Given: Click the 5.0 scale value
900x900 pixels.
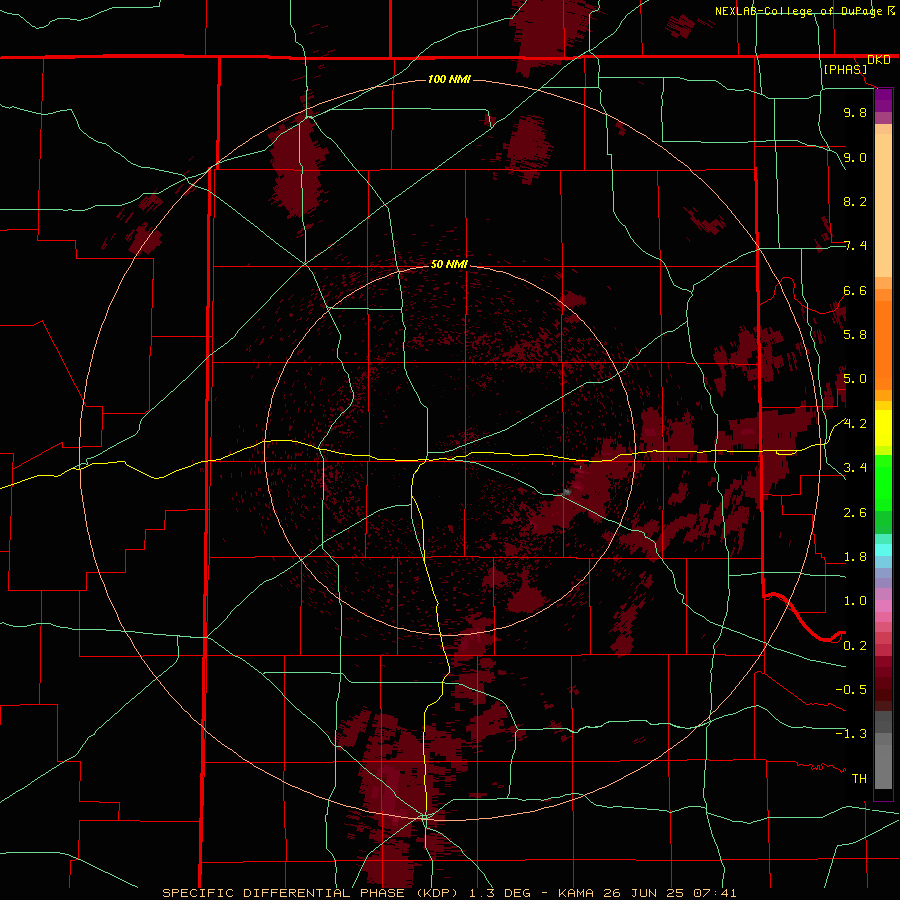Looking at the screenshot, I should (855, 379).
